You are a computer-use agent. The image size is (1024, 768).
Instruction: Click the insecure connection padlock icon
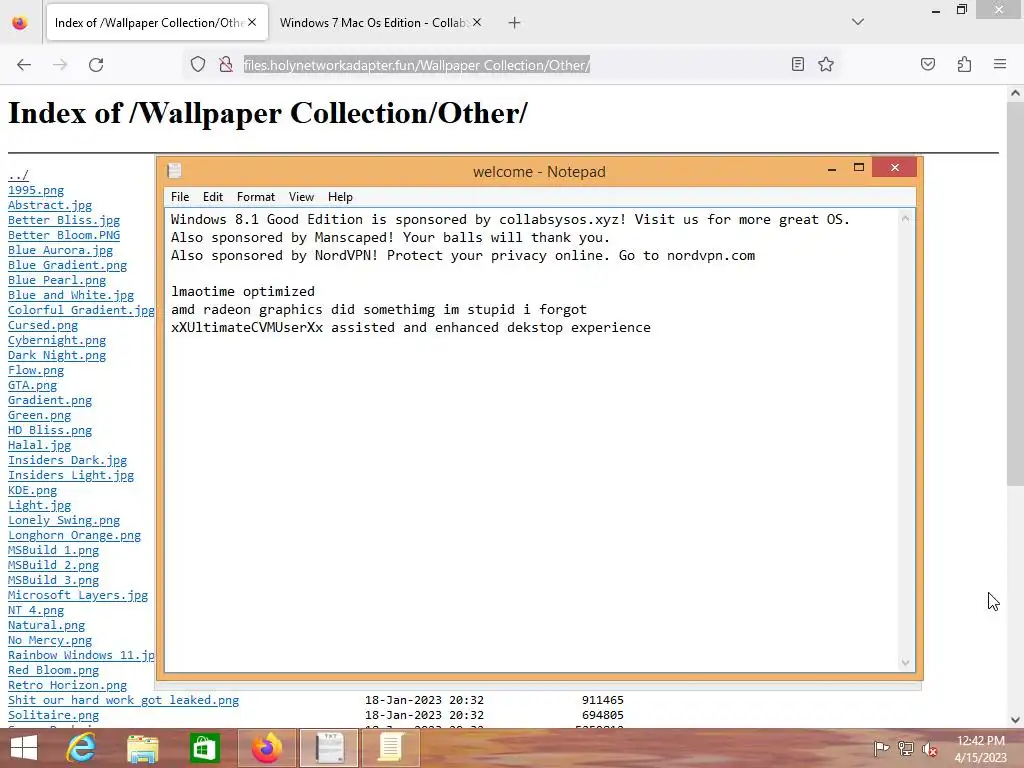coord(226,64)
